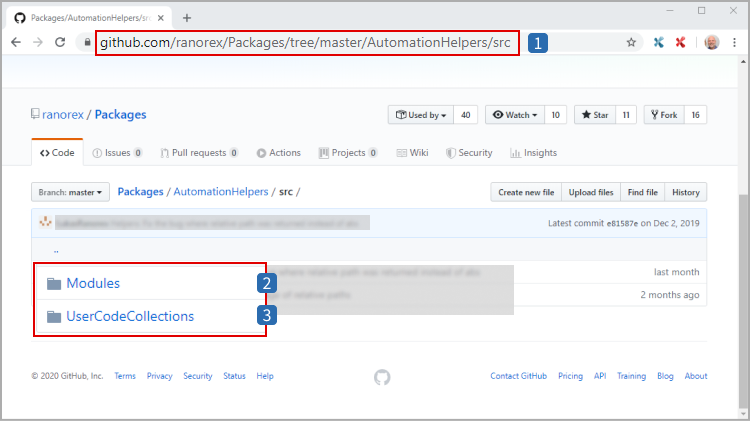Star the ranorex Packages repository
Image resolution: width=750 pixels, height=421 pixels.
pos(595,115)
